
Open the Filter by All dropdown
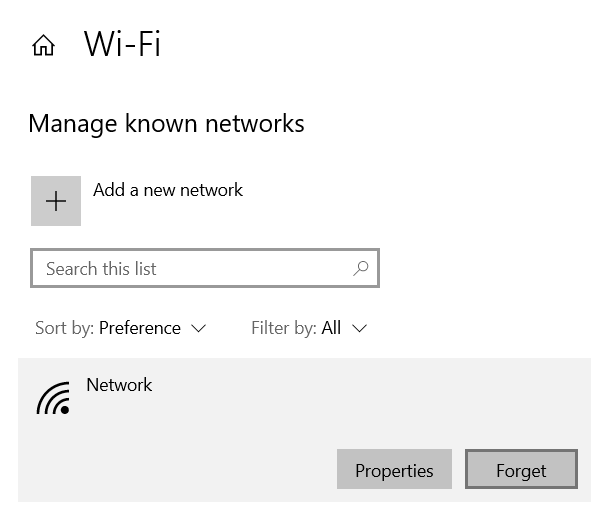click(309, 328)
